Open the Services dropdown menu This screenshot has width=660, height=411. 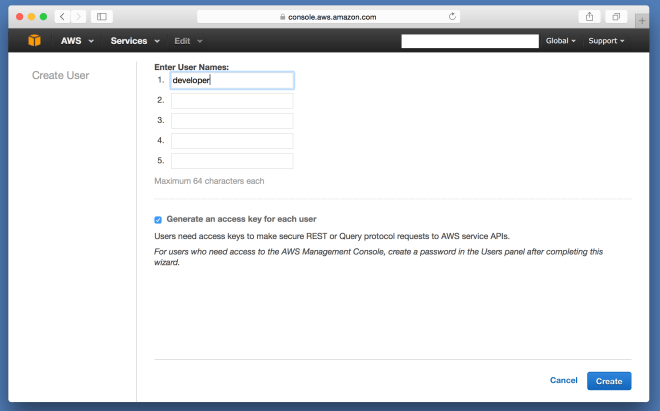135,41
